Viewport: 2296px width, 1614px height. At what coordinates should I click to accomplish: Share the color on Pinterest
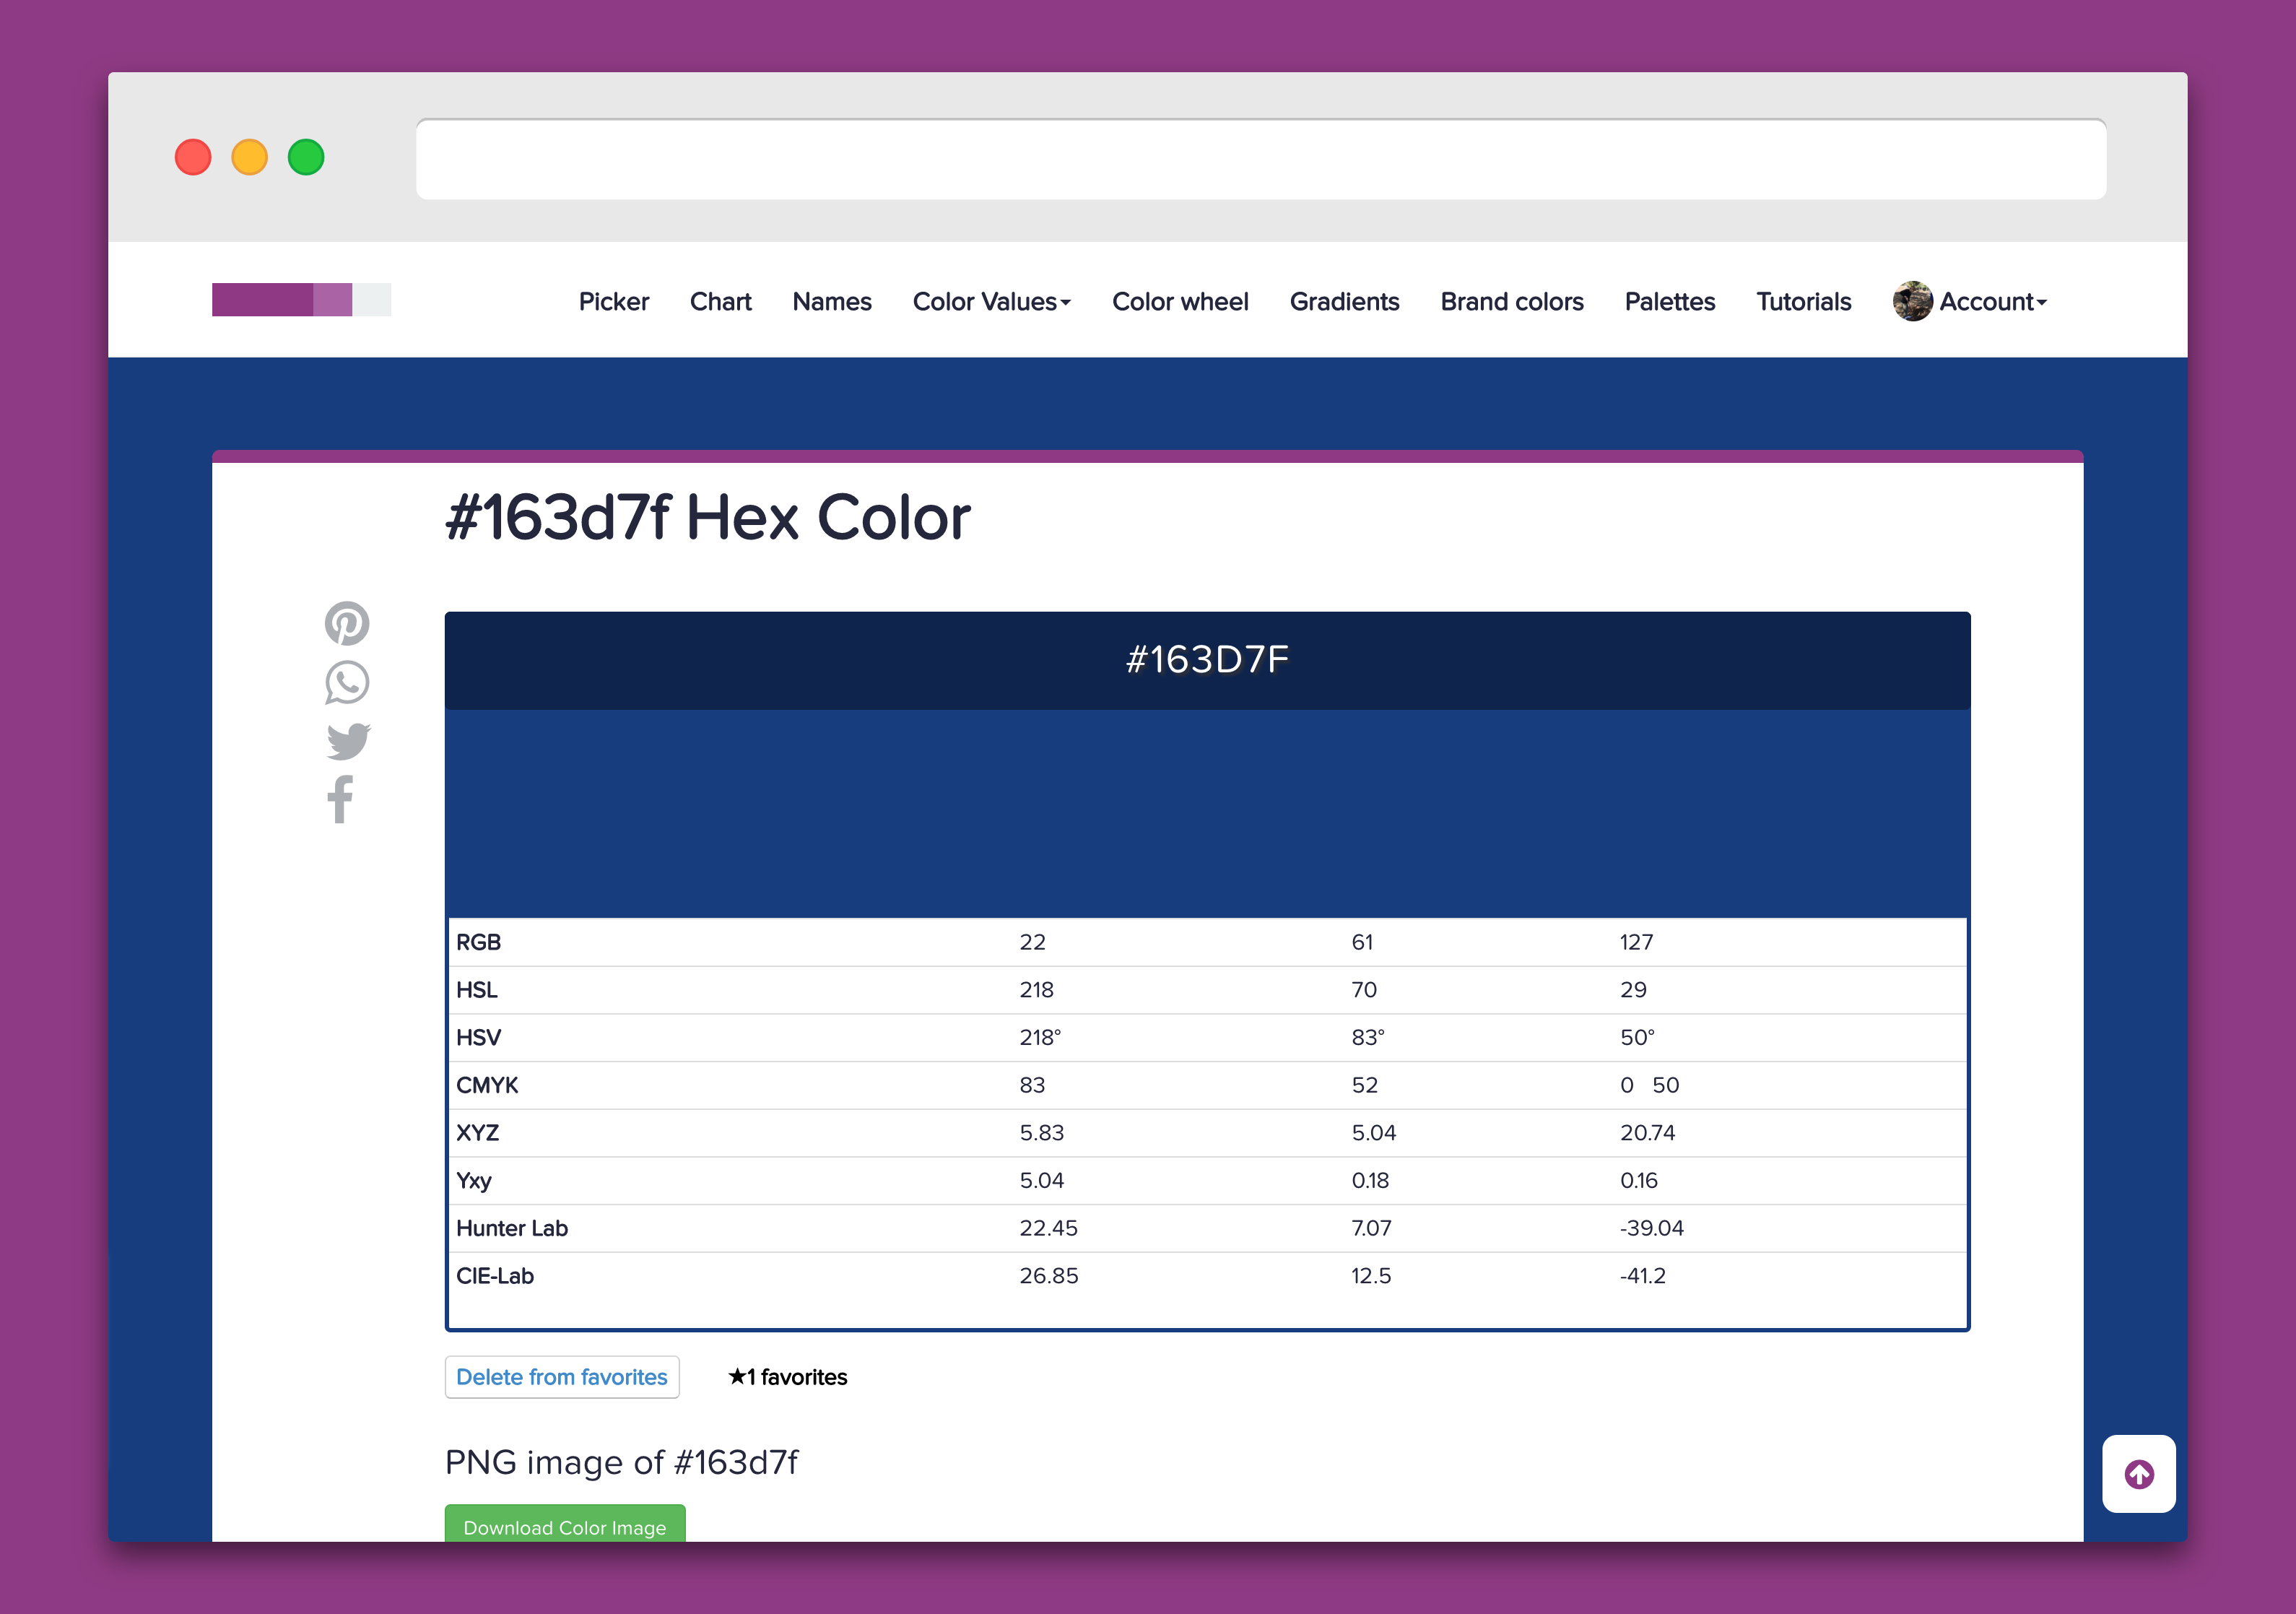click(347, 623)
